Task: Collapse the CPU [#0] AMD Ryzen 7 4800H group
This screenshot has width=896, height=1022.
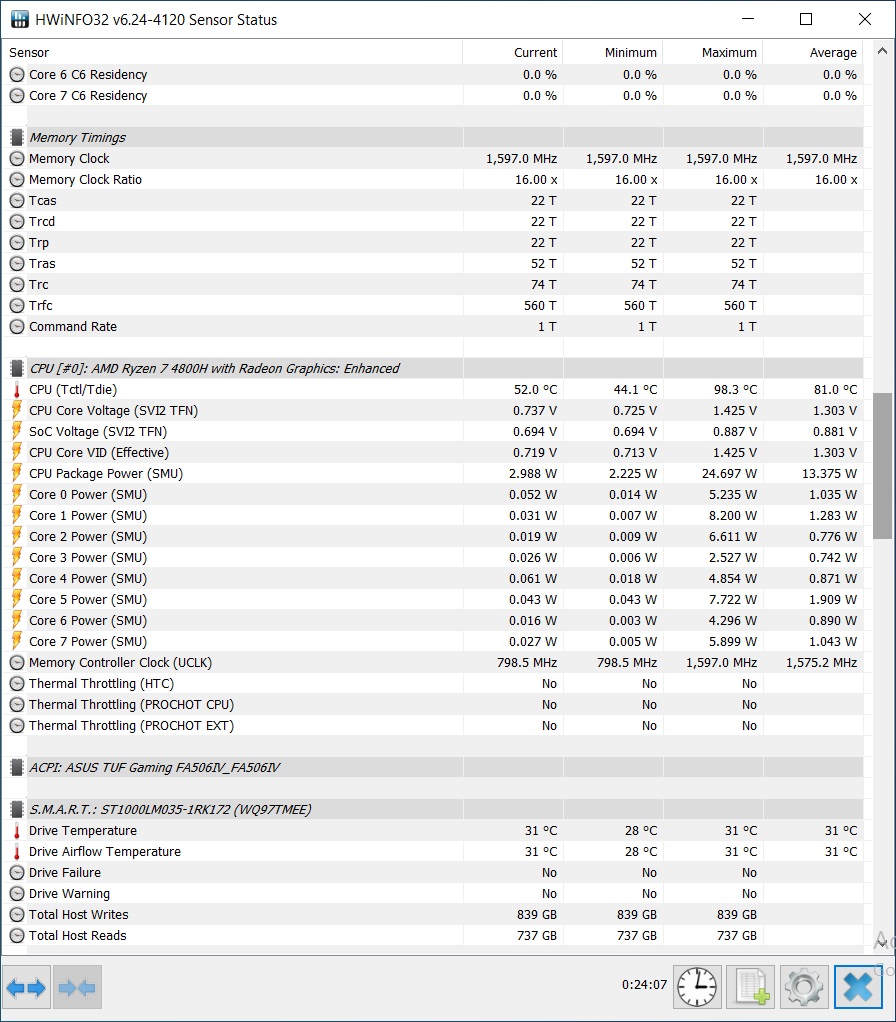Action: coord(17,368)
